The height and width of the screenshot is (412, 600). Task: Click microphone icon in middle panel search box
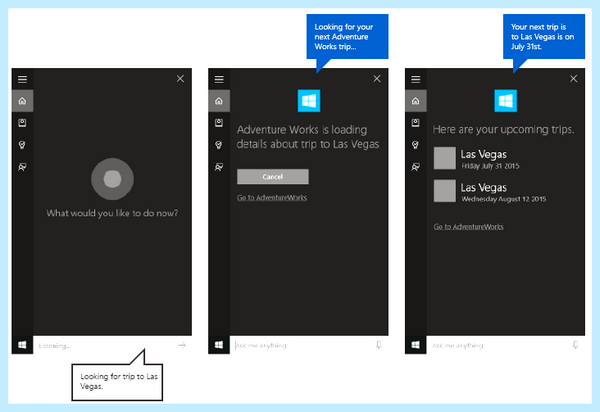click(x=378, y=345)
